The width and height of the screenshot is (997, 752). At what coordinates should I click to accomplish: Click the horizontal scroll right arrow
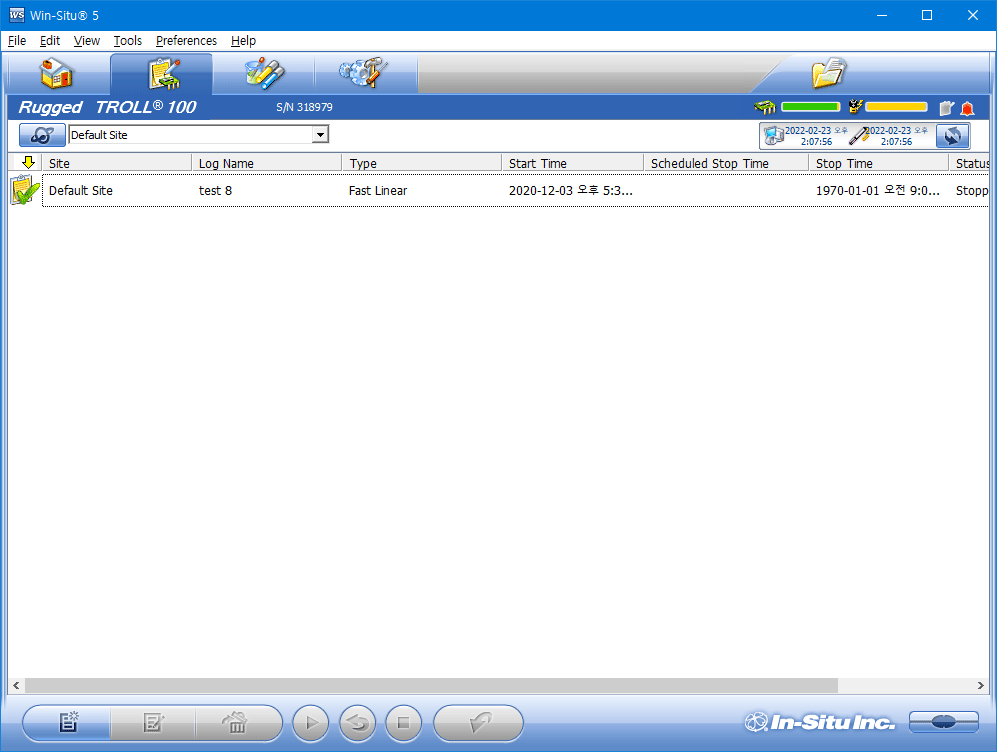coord(980,685)
